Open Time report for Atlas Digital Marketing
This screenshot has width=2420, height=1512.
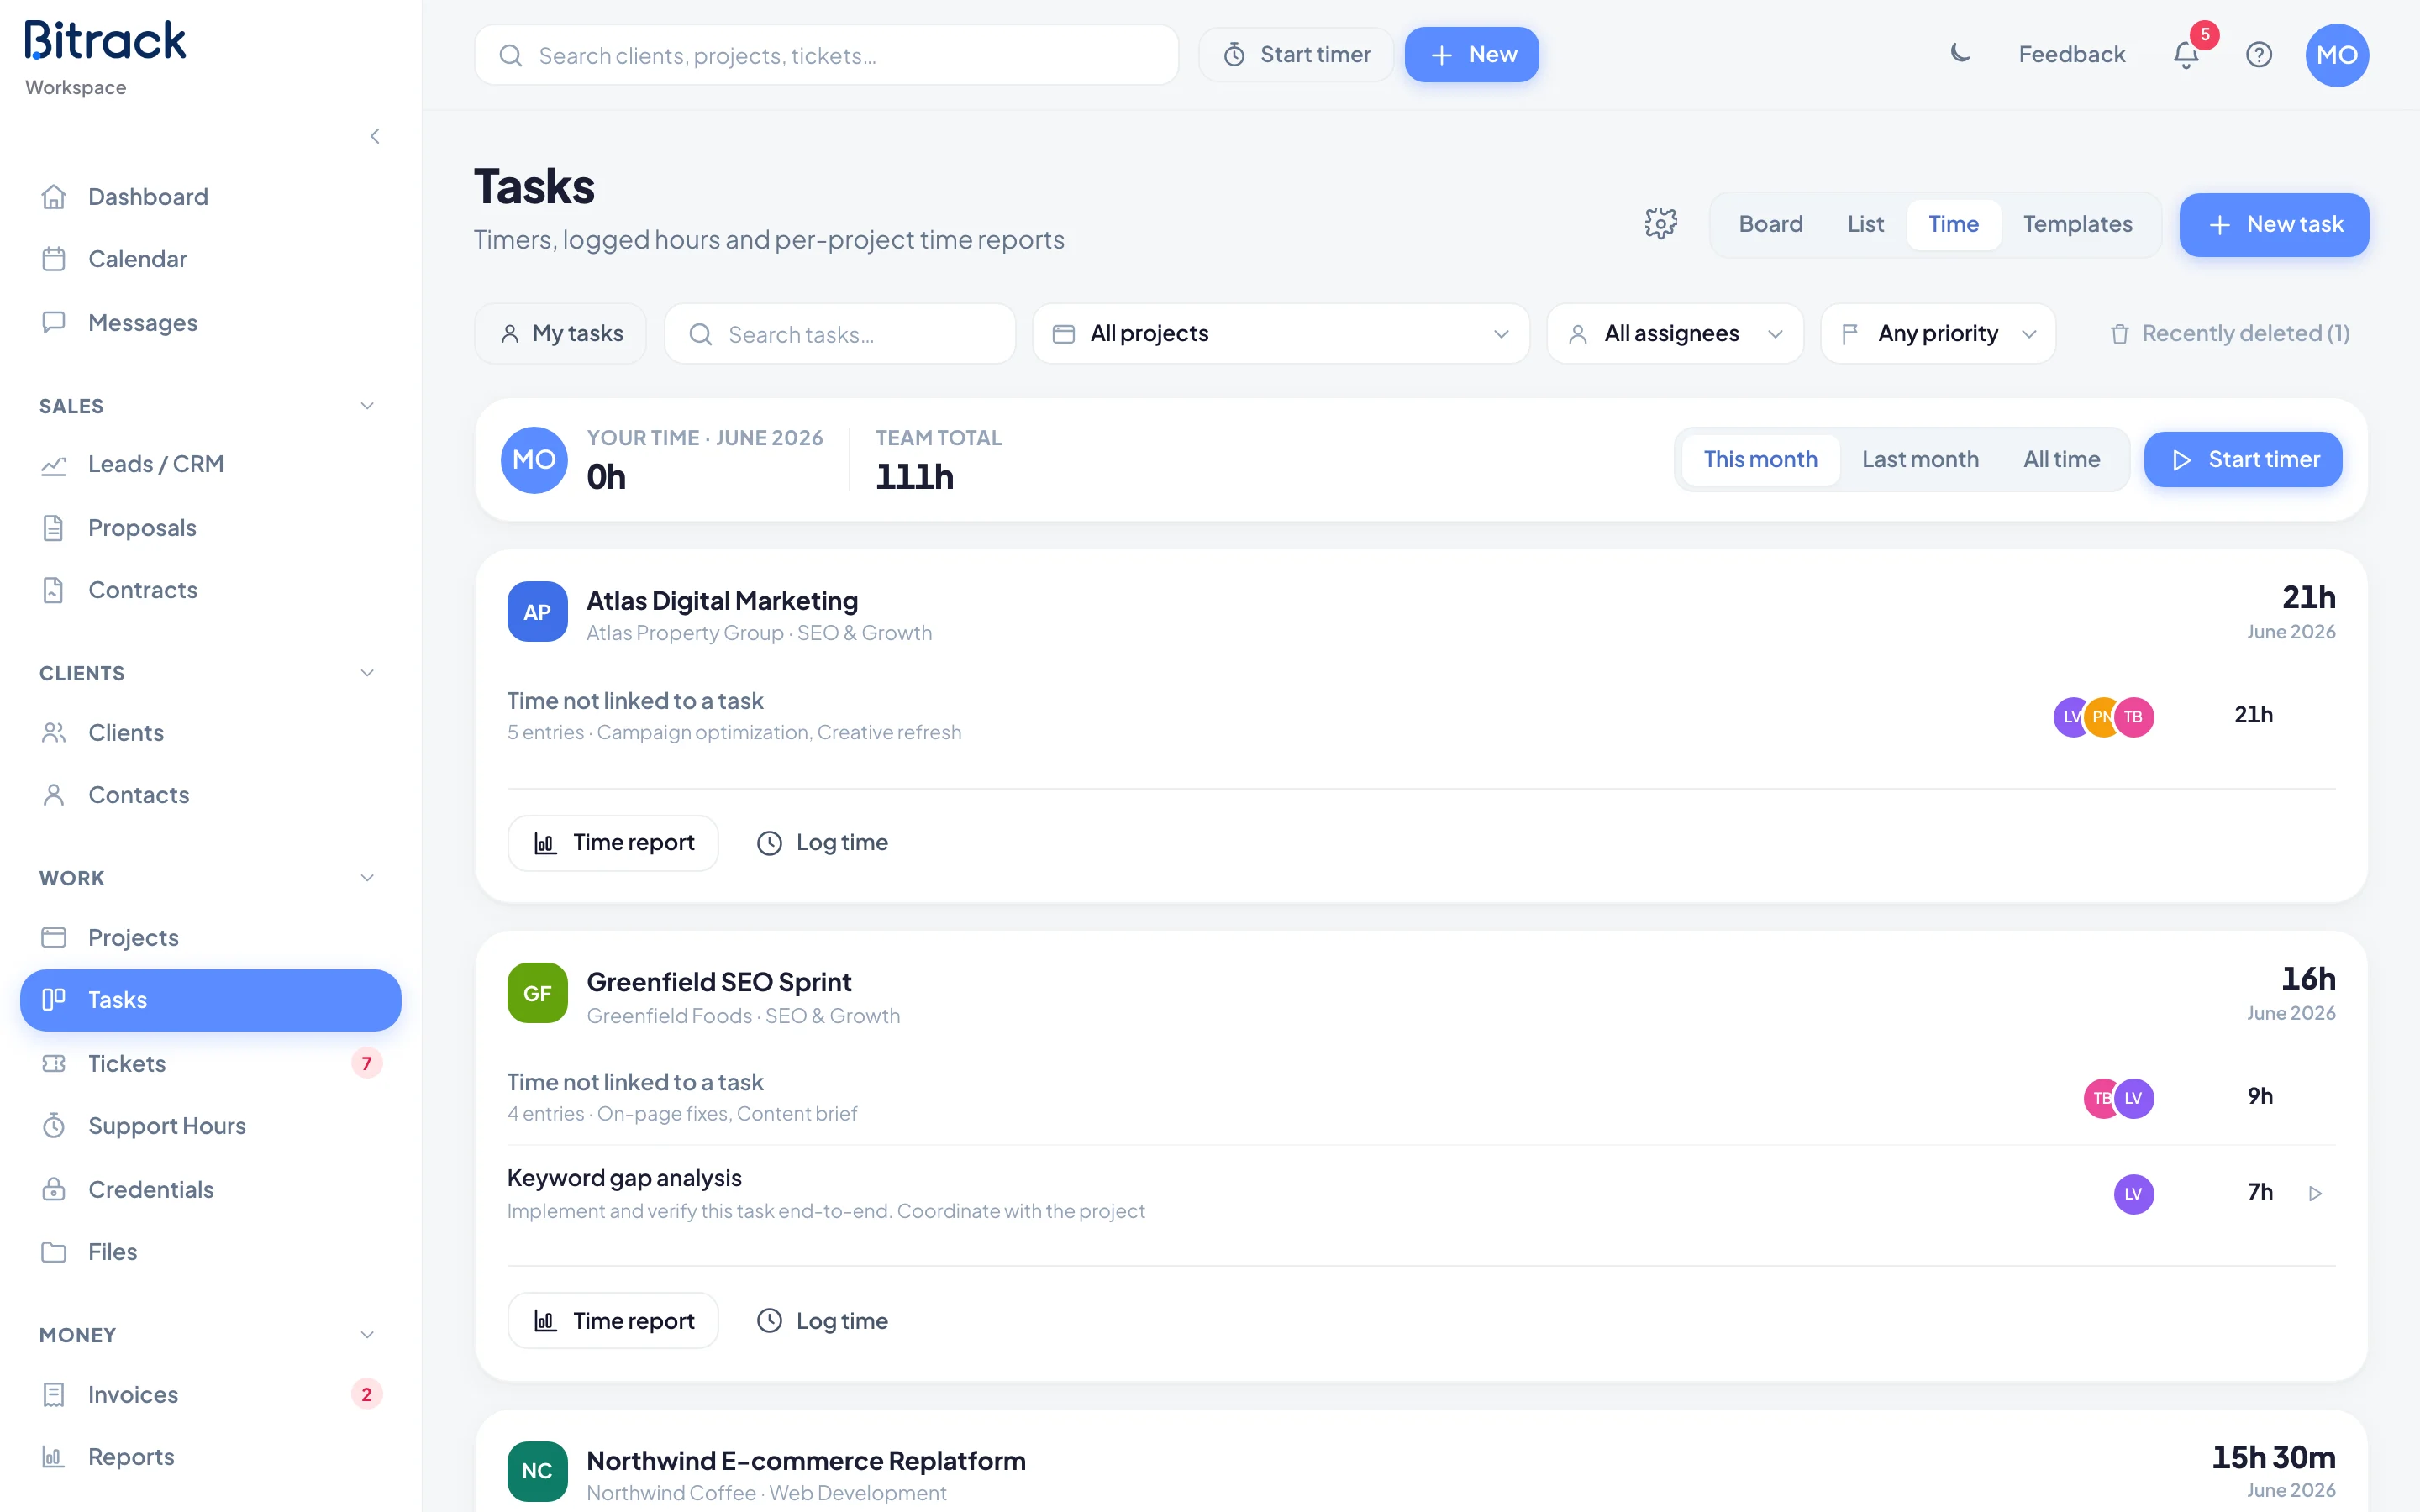(613, 843)
